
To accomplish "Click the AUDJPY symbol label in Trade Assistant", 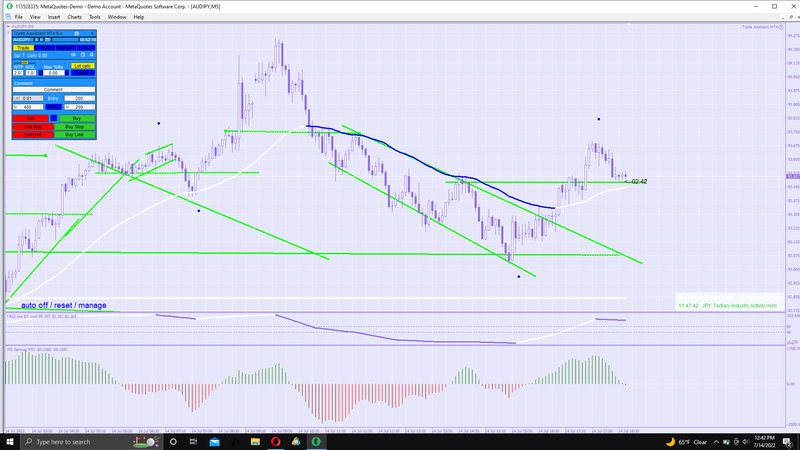I will point(21,39).
